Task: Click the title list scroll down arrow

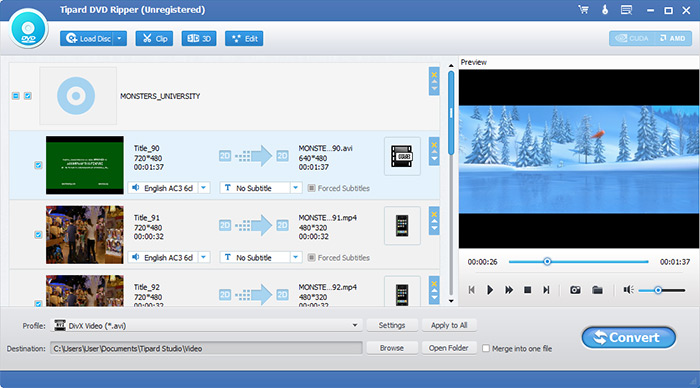Action: pyautogui.click(x=451, y=301)
